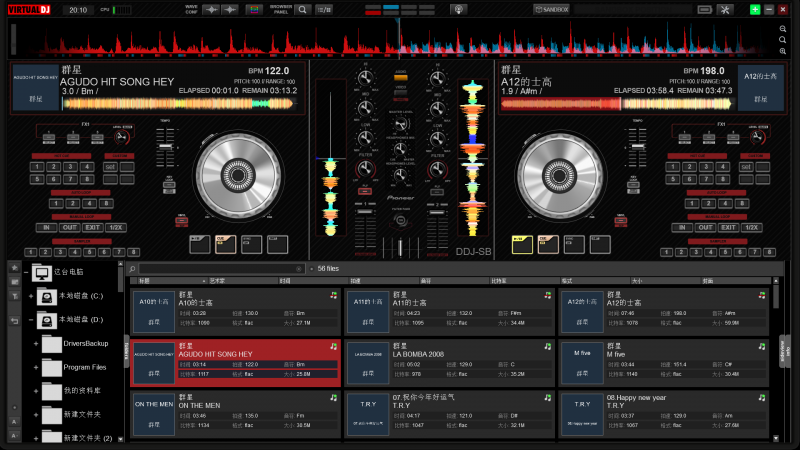The image size is (800, 450).
Task: Expand the 本地磁盘 (C:) drive node
Action: [x=30, y=296]
